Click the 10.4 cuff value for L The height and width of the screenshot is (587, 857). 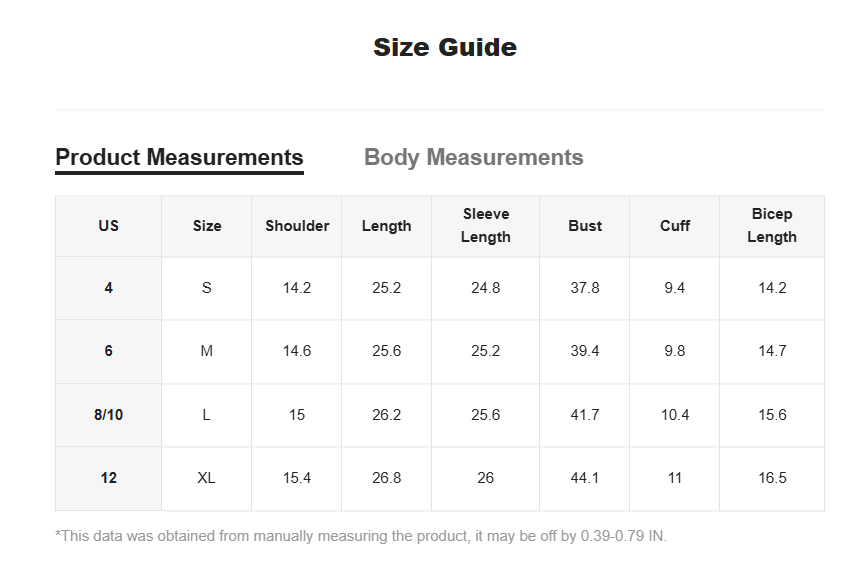coord(674,415)
